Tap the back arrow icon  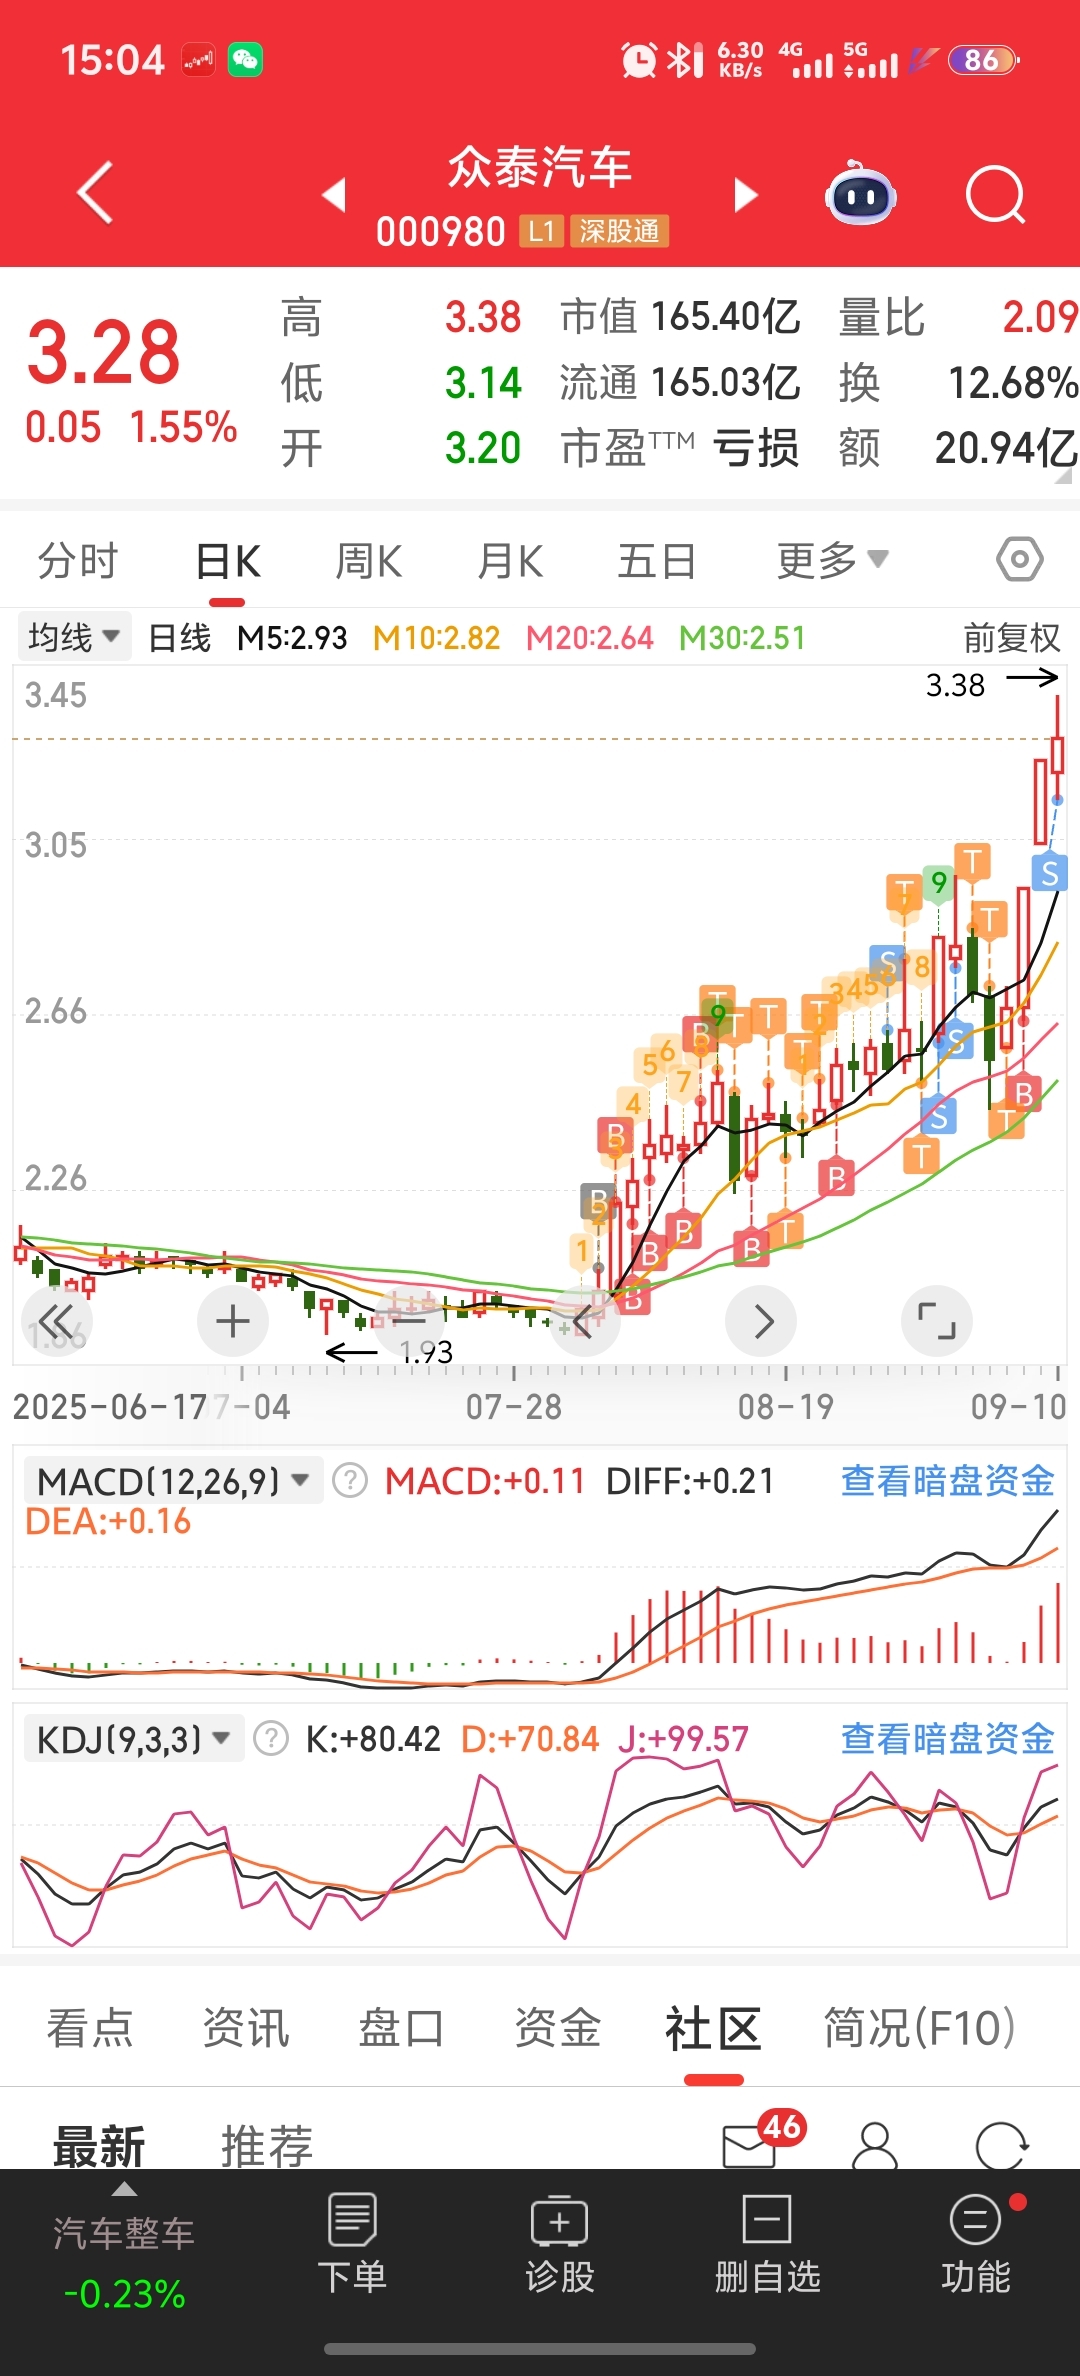(96, 193)
